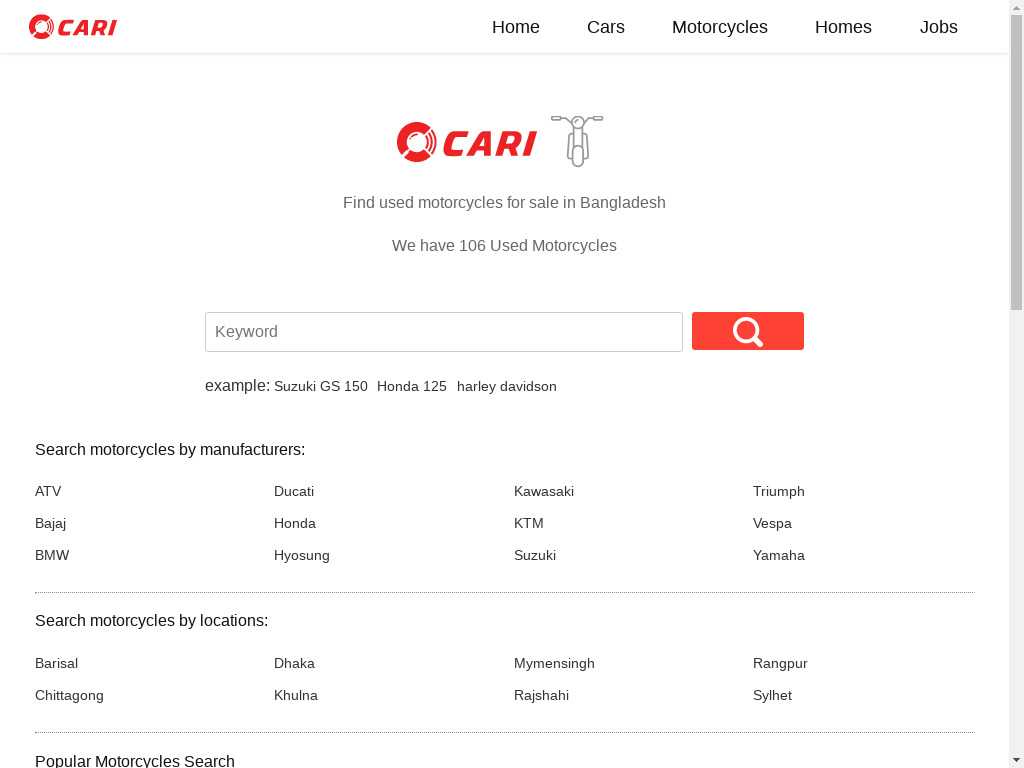
Task: Go to the Cars section
Action: 605,27
